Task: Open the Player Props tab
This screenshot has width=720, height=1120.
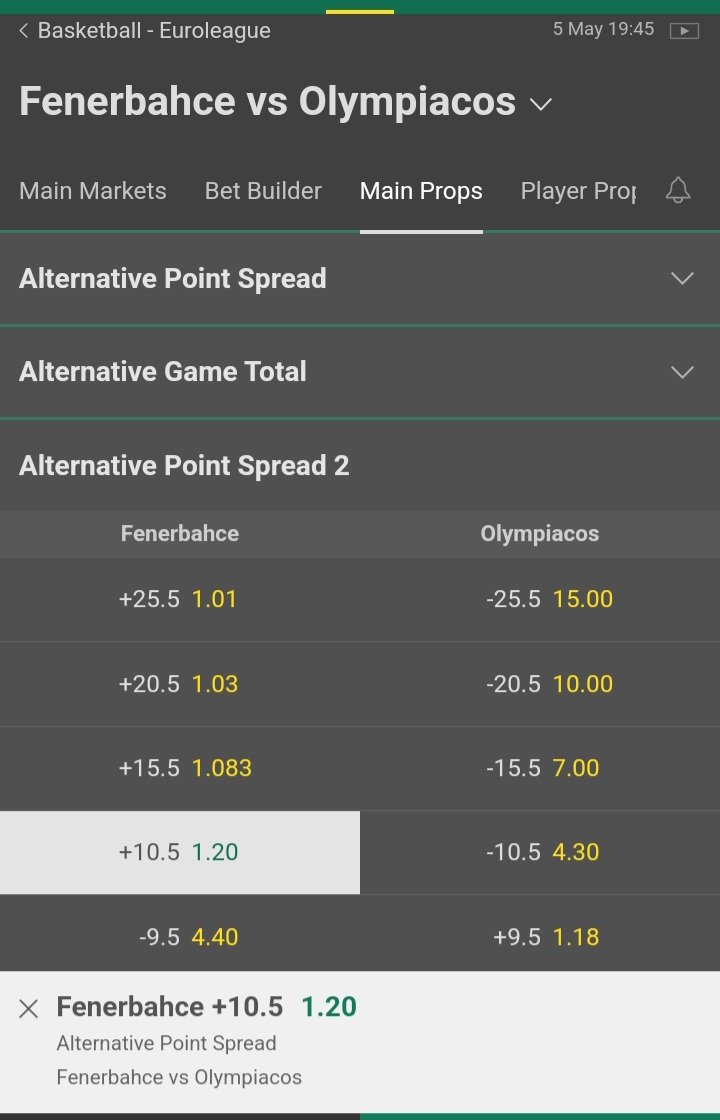Action: point(578,191)
